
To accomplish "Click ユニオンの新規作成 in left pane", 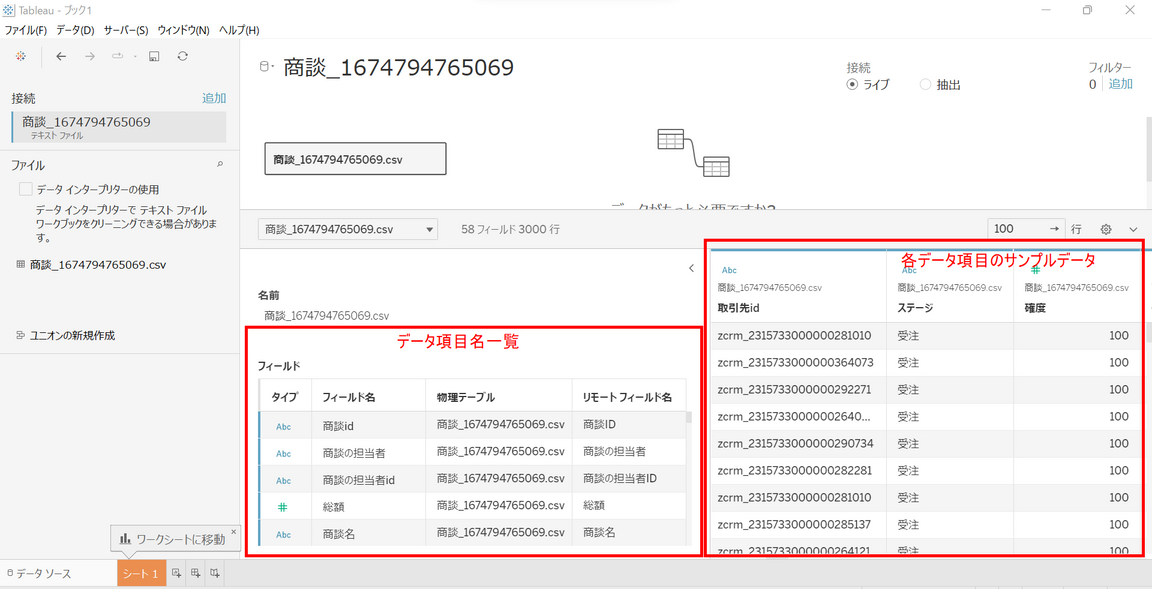I will click(x=72, y=336).
